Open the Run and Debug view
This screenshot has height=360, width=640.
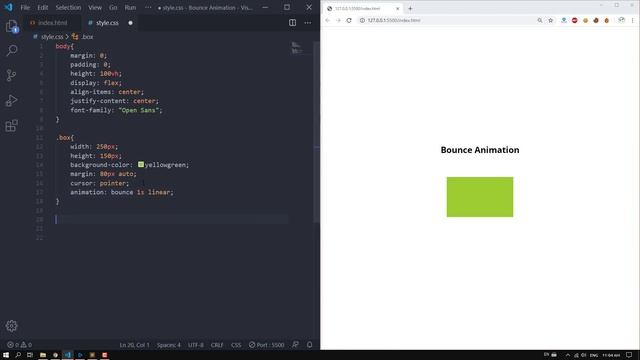[11, 100]
